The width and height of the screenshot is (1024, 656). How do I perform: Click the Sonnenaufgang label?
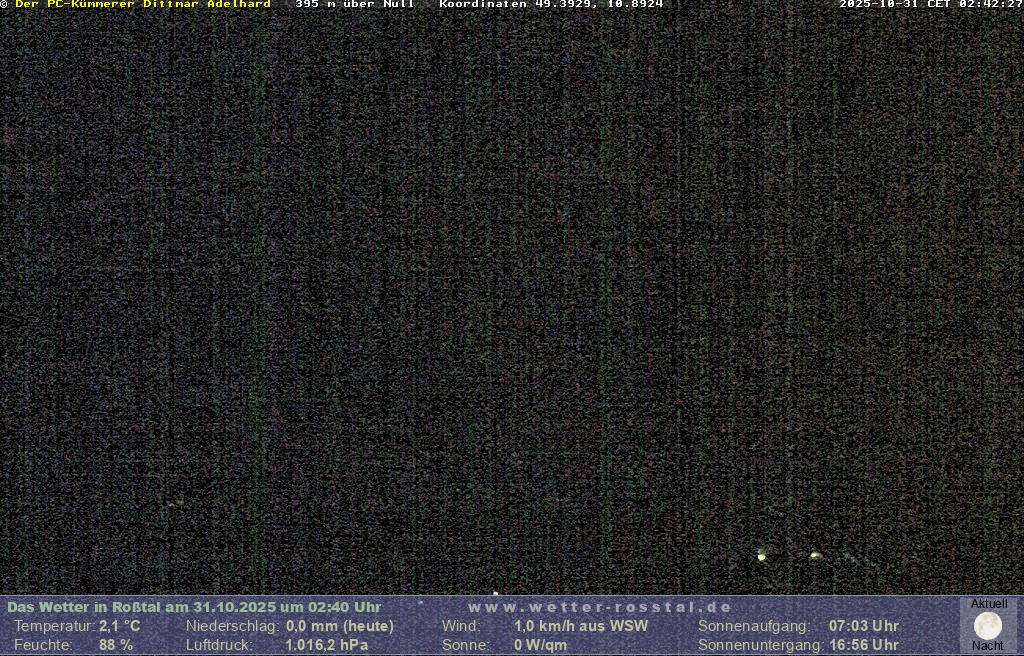[753, 626]
